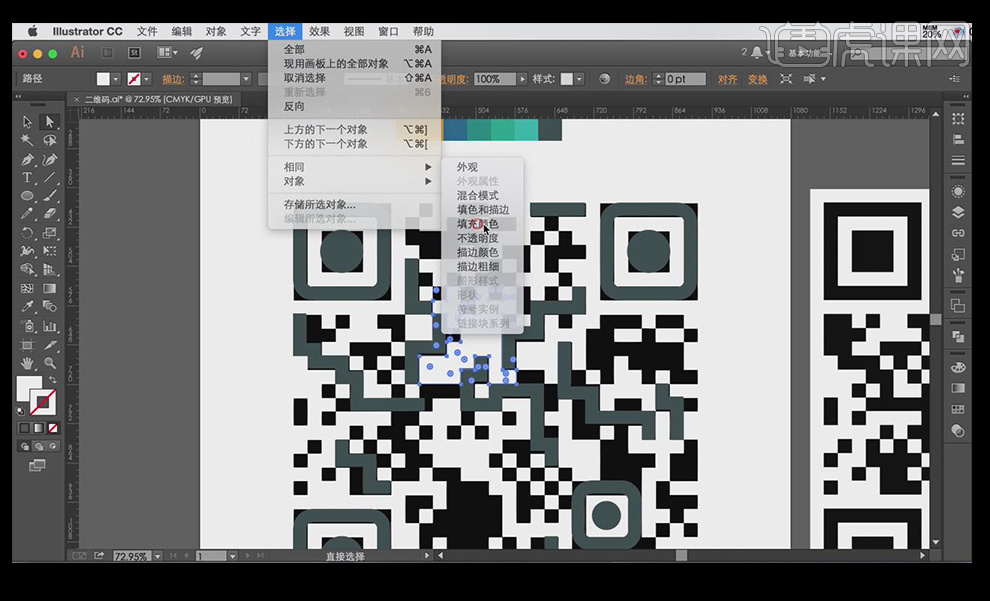Viewport: 990px width, 601px height.
Task: Set paint mode to None
Action: tap(51, 428)
